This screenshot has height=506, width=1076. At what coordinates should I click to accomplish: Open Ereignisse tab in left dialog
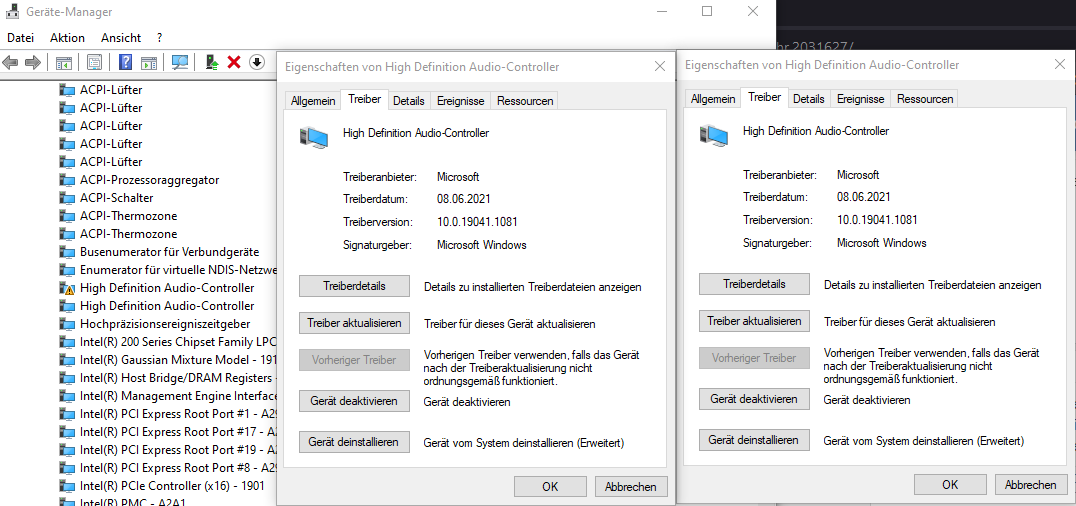coord(460,100)
